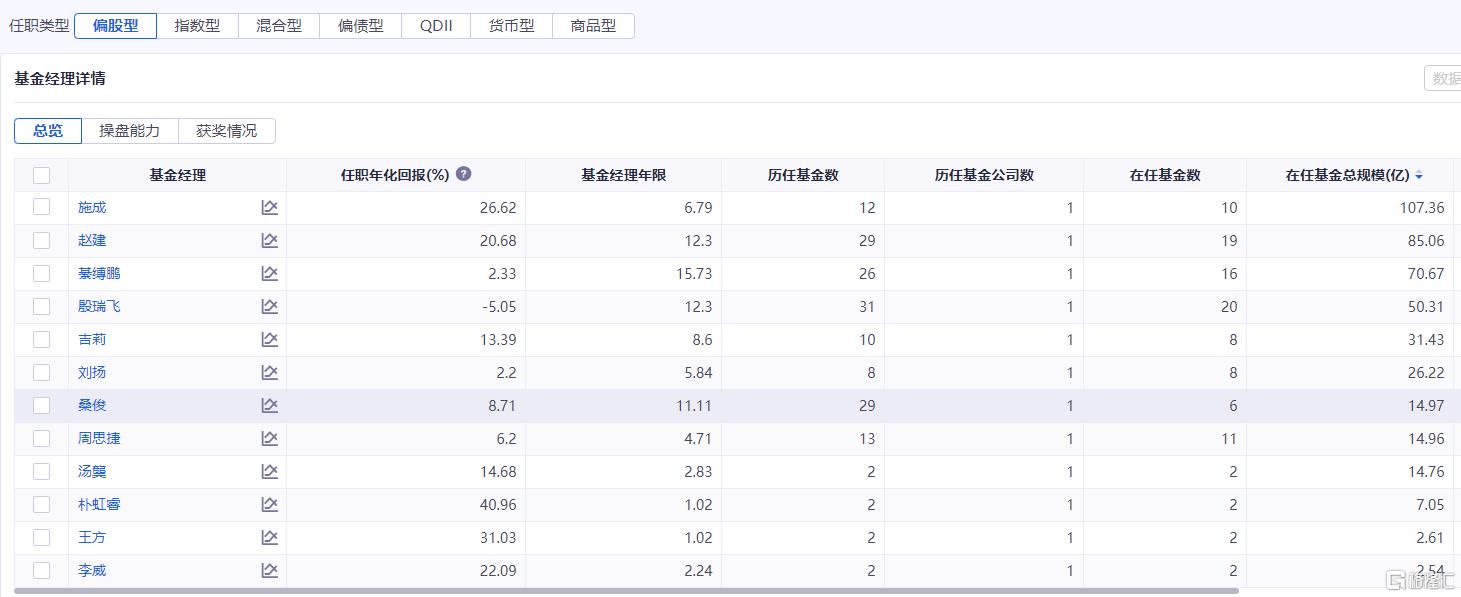Open fund manager 李威's profile link
The image size is (1461, 597).
pyautogui.click(x=92, y=570)
